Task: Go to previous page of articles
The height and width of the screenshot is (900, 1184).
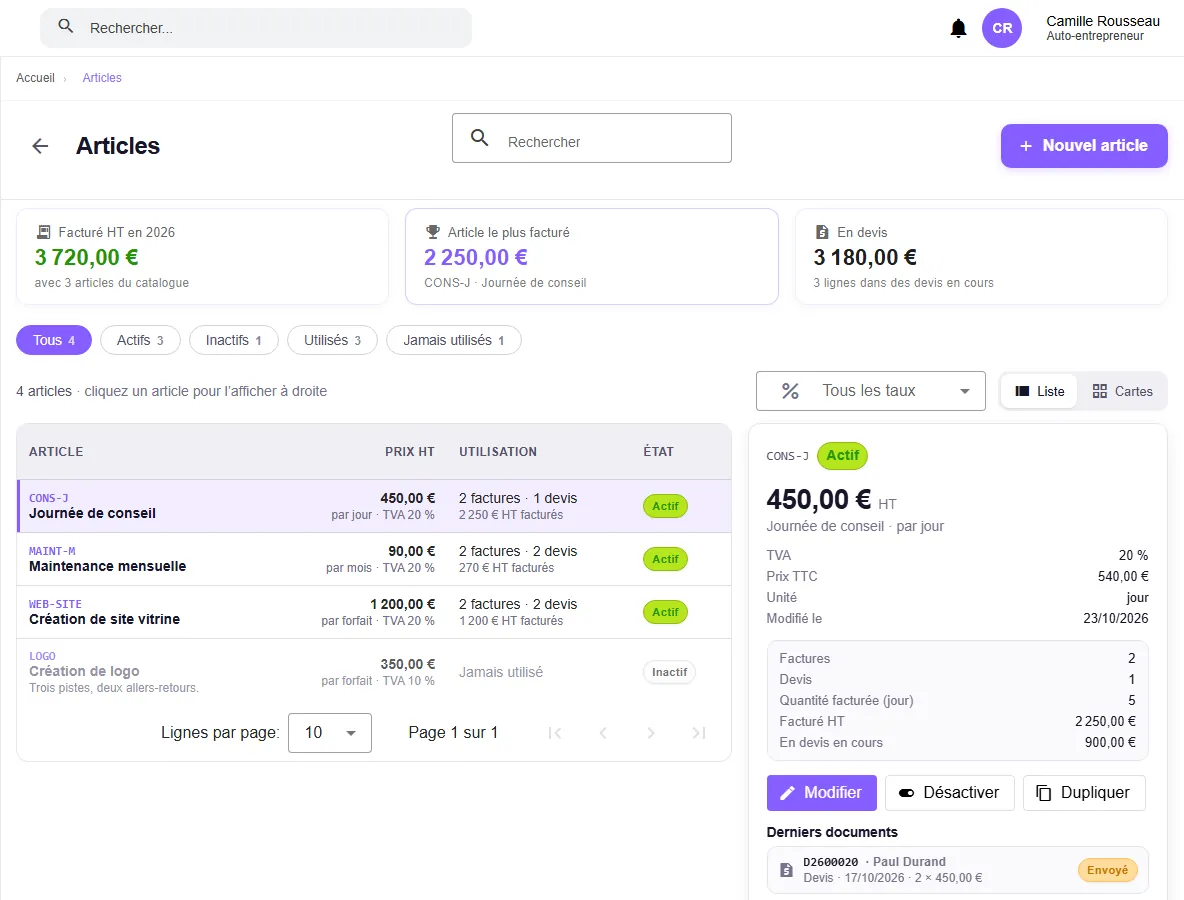Action: pyautogui.click(x=603, y=732)
